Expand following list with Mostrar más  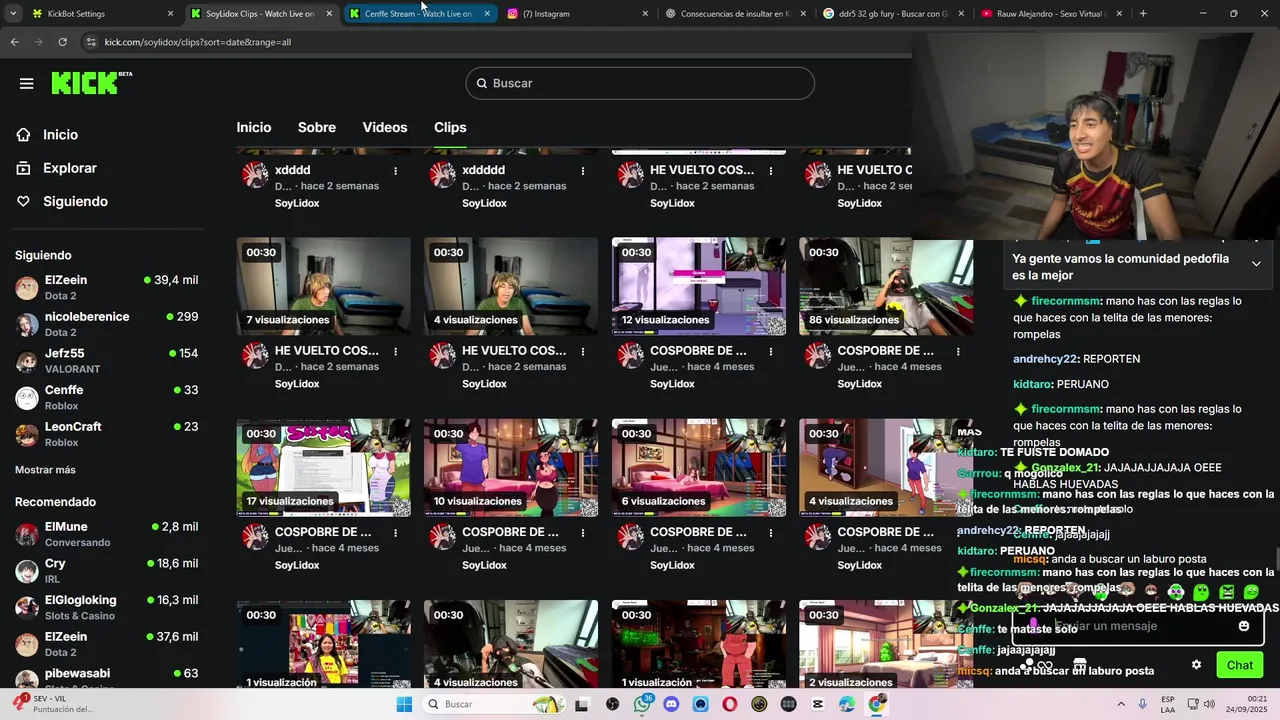click(45, 470)
